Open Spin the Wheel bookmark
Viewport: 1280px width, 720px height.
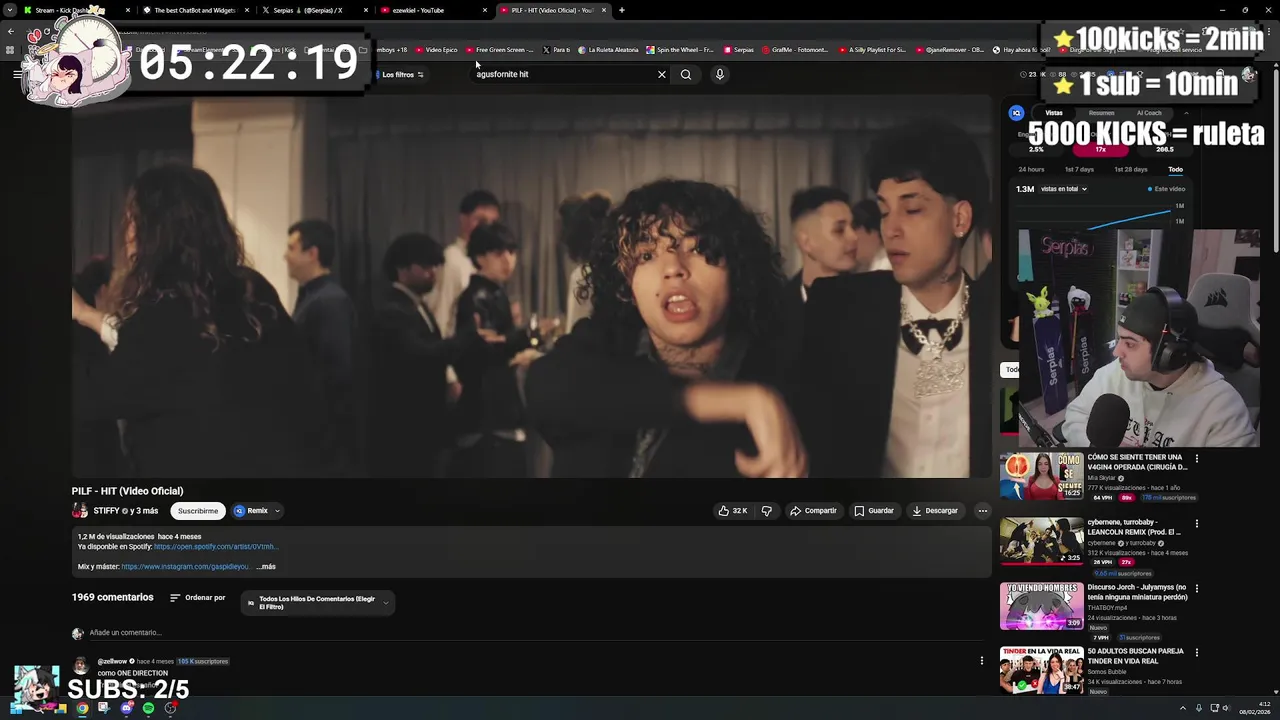680,49
